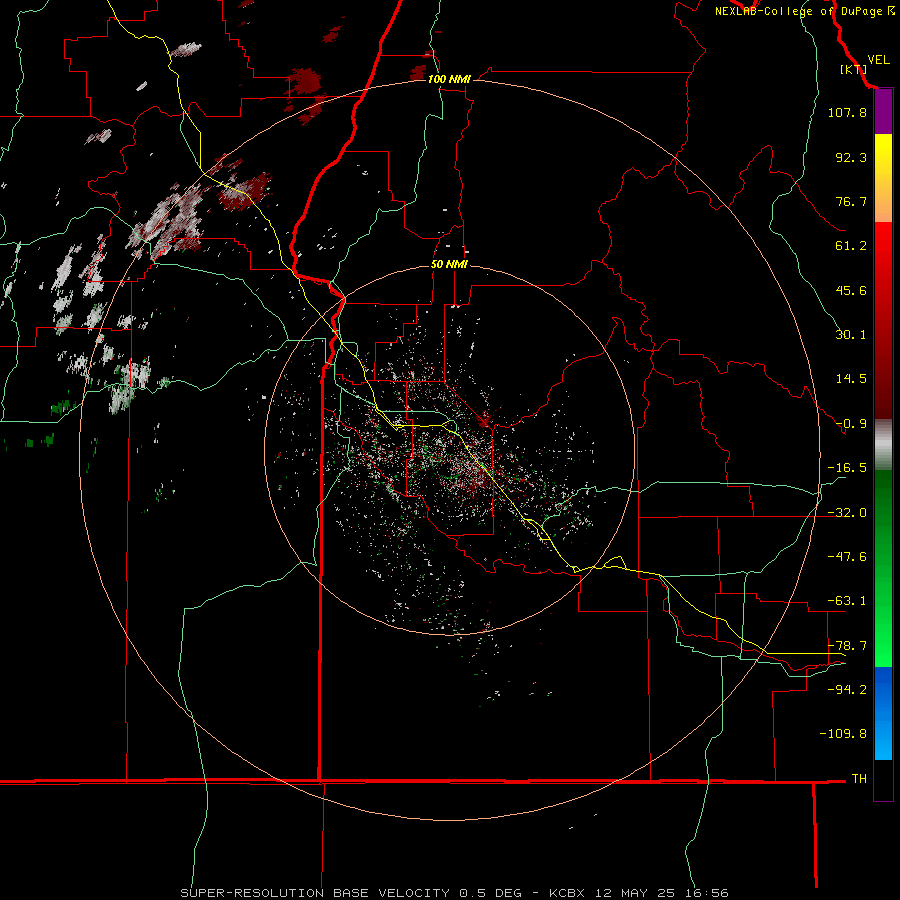Click the yellow-orange segment of the color bar
This screenshot has height=900, width=900.
883,178
